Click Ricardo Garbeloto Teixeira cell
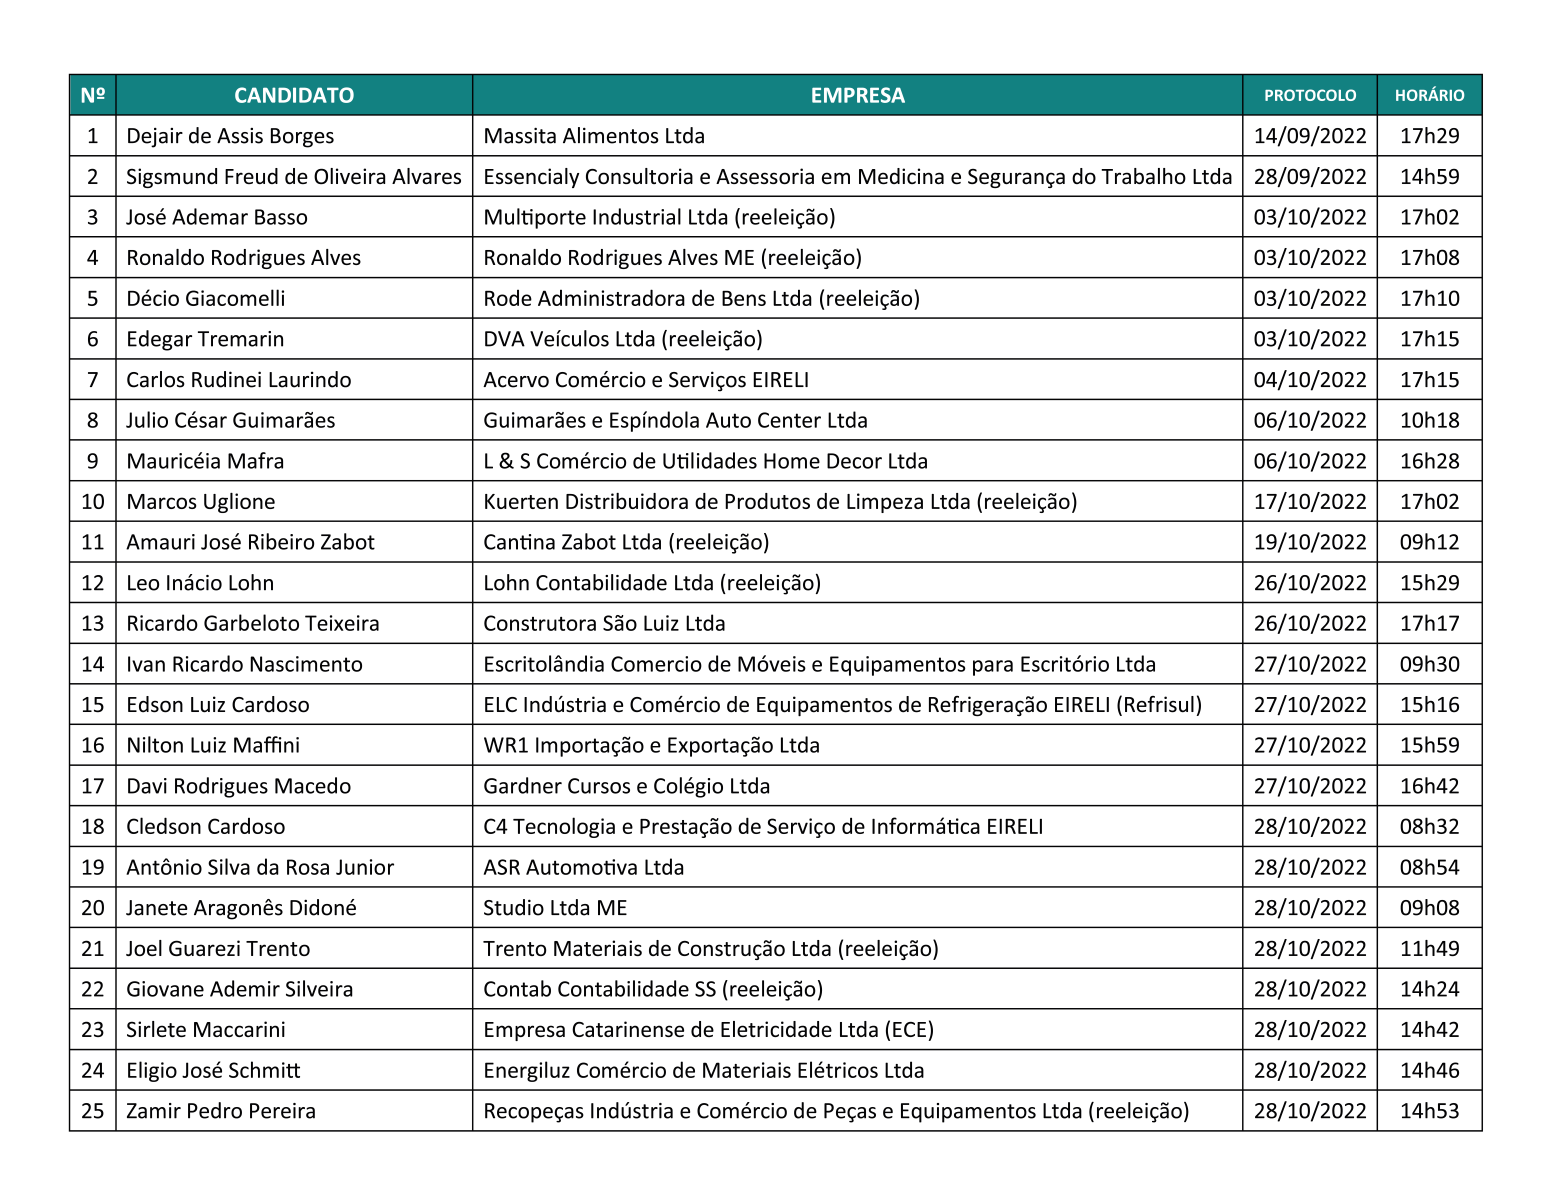This screenshot has width=1553, height=1200. click(294, 623)
